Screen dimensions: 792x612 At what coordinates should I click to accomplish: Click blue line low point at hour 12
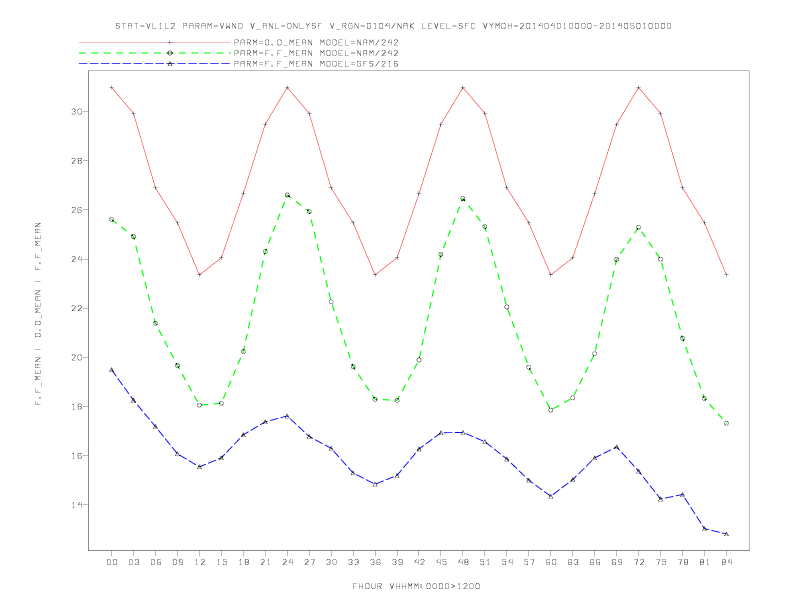(200, 467)
